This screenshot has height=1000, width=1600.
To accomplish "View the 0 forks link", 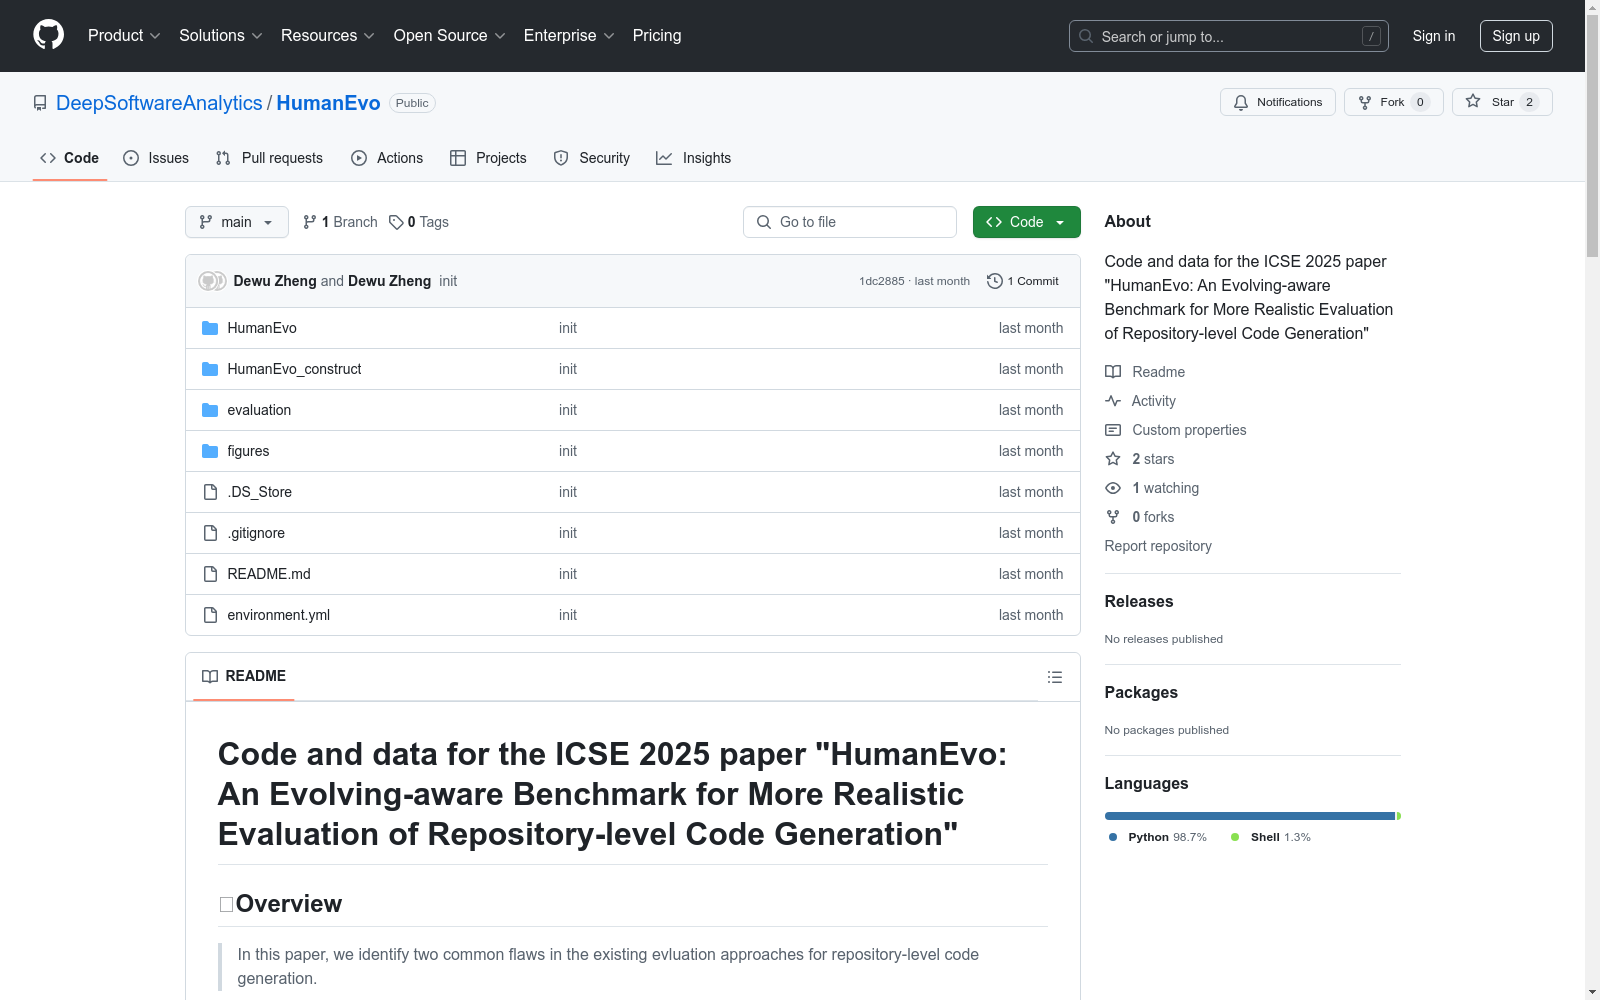I will [x=1140, y=517].
